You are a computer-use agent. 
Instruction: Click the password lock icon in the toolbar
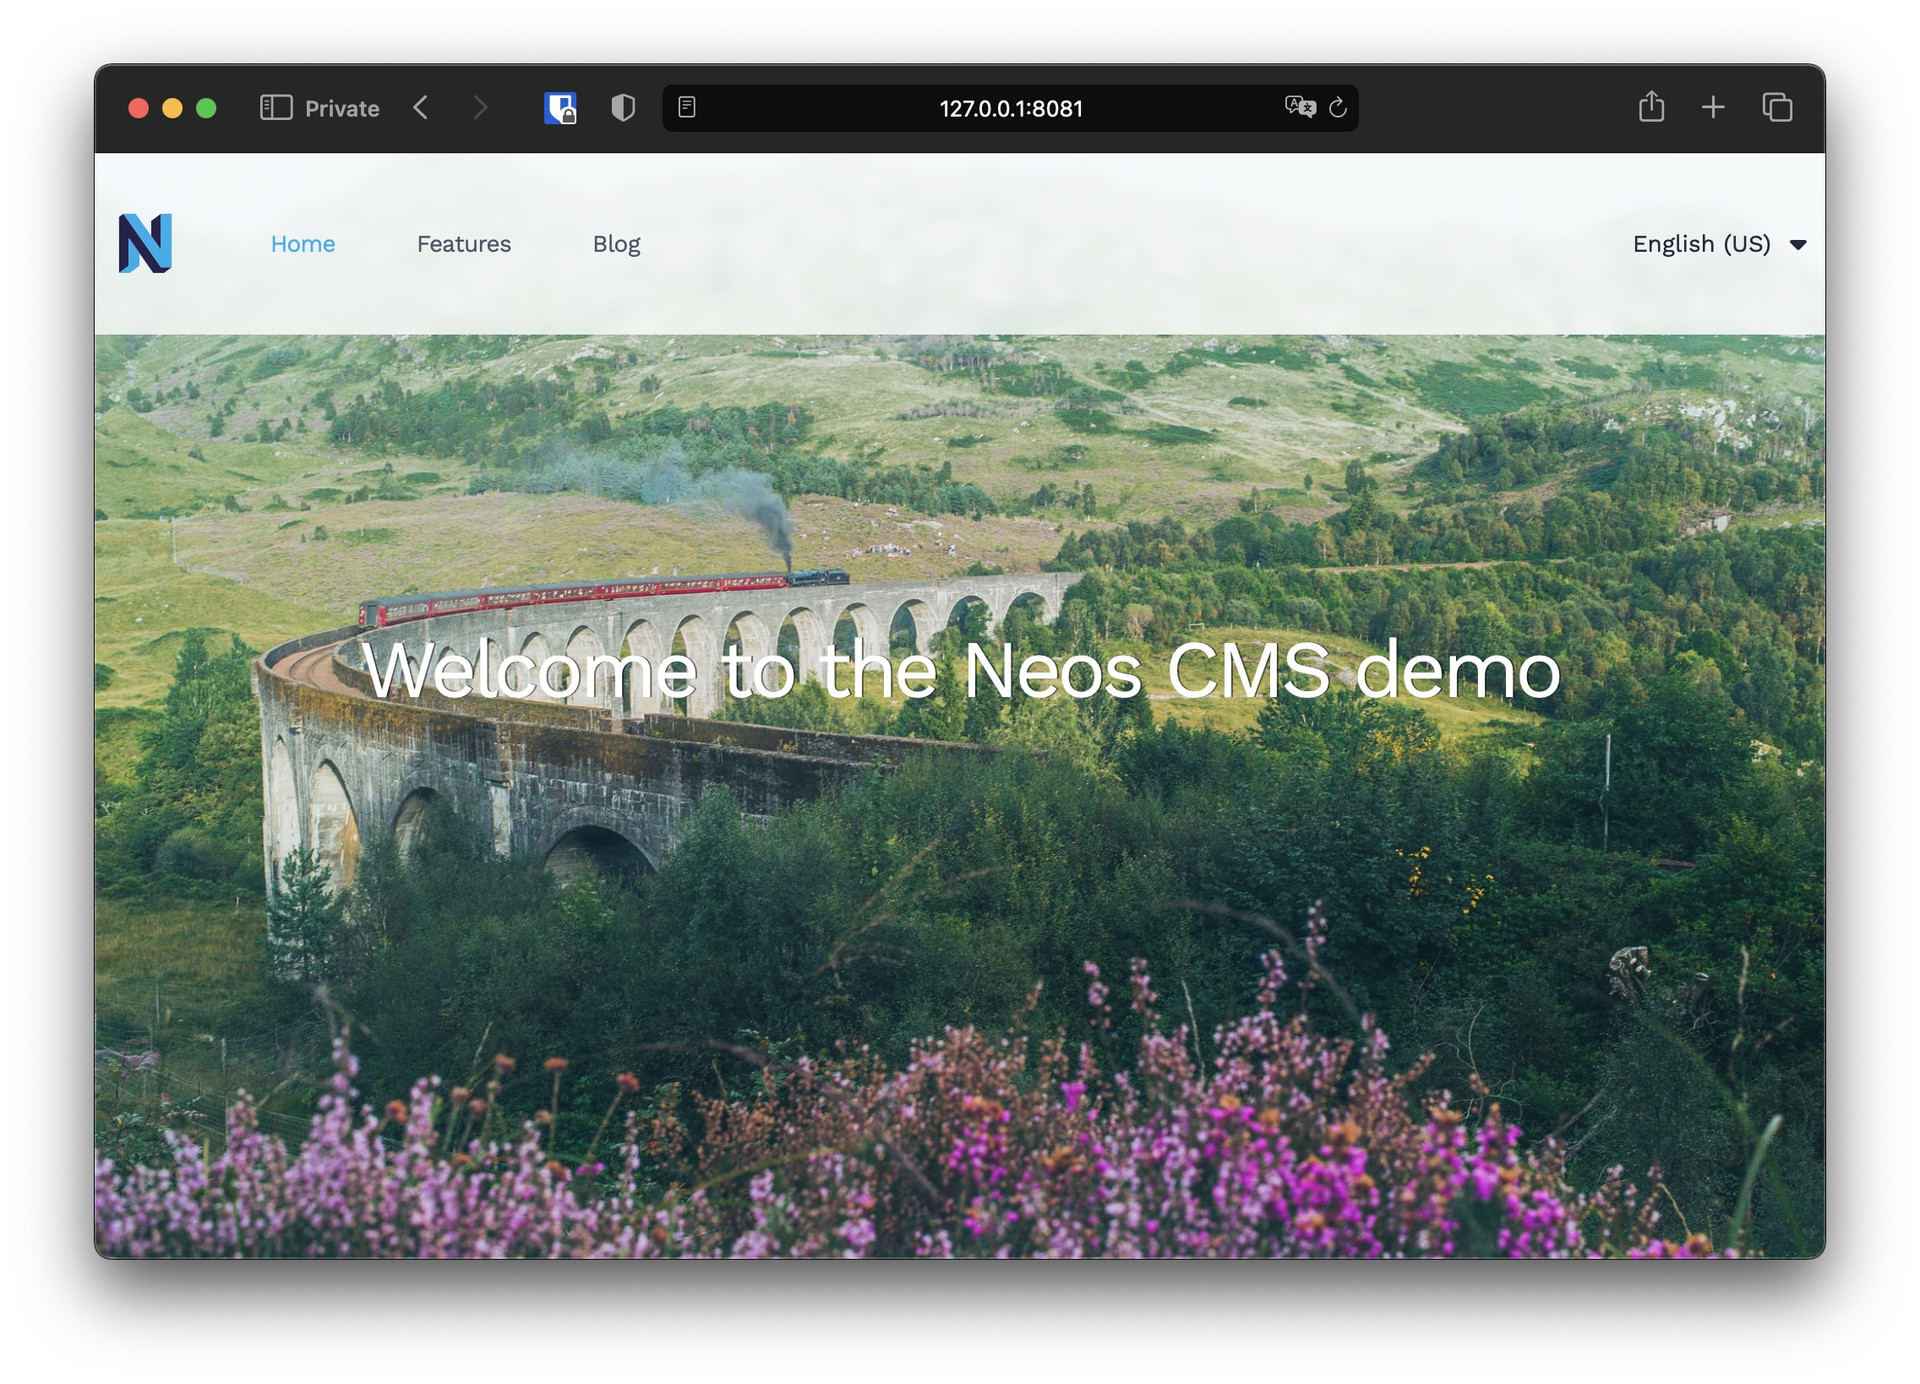(x=560, y=107)
